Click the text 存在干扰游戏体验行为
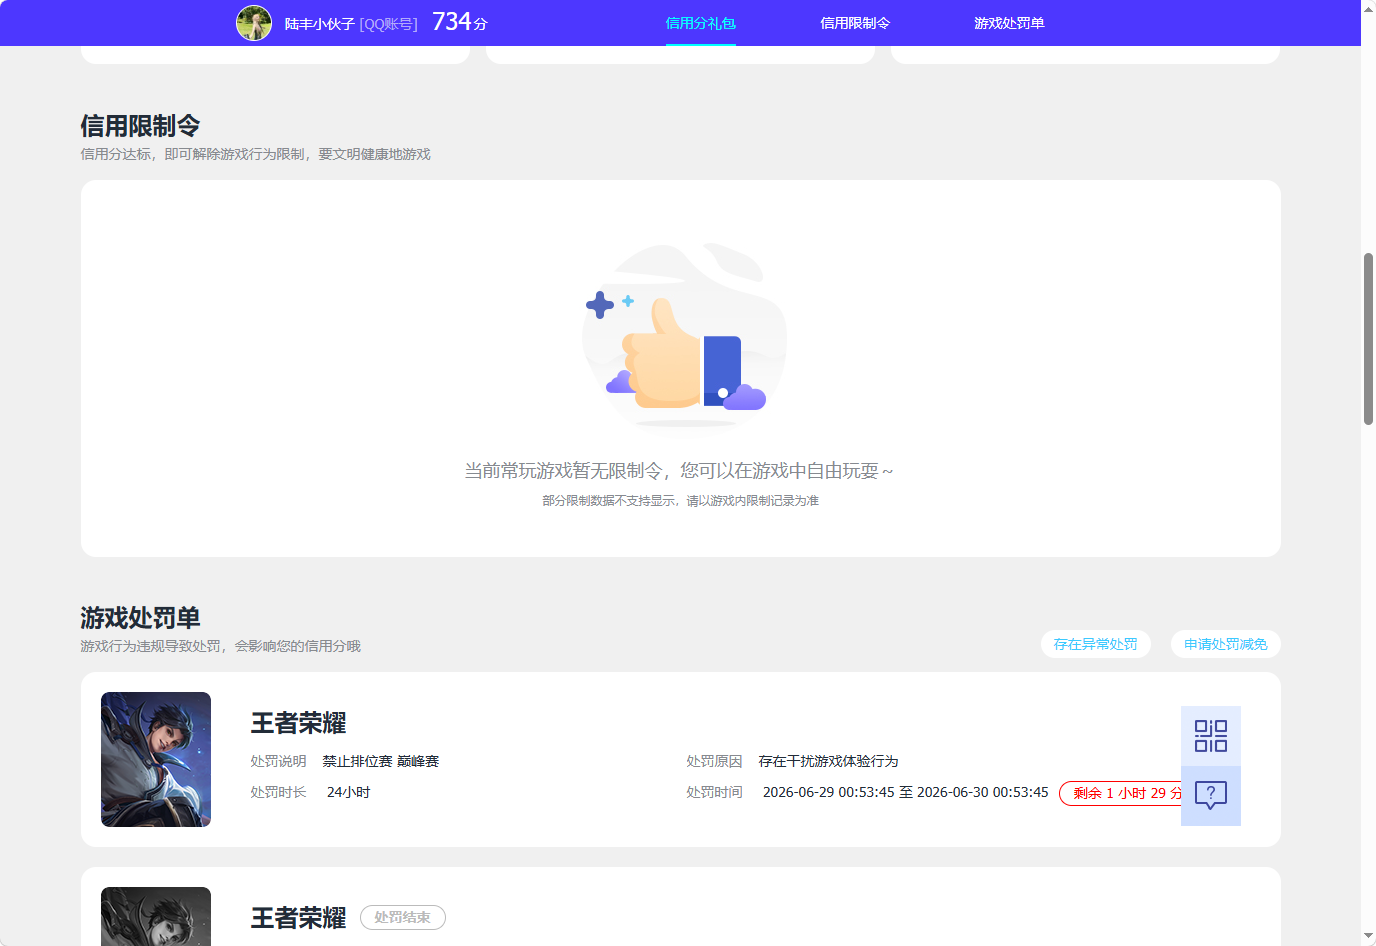 [828, 761]
